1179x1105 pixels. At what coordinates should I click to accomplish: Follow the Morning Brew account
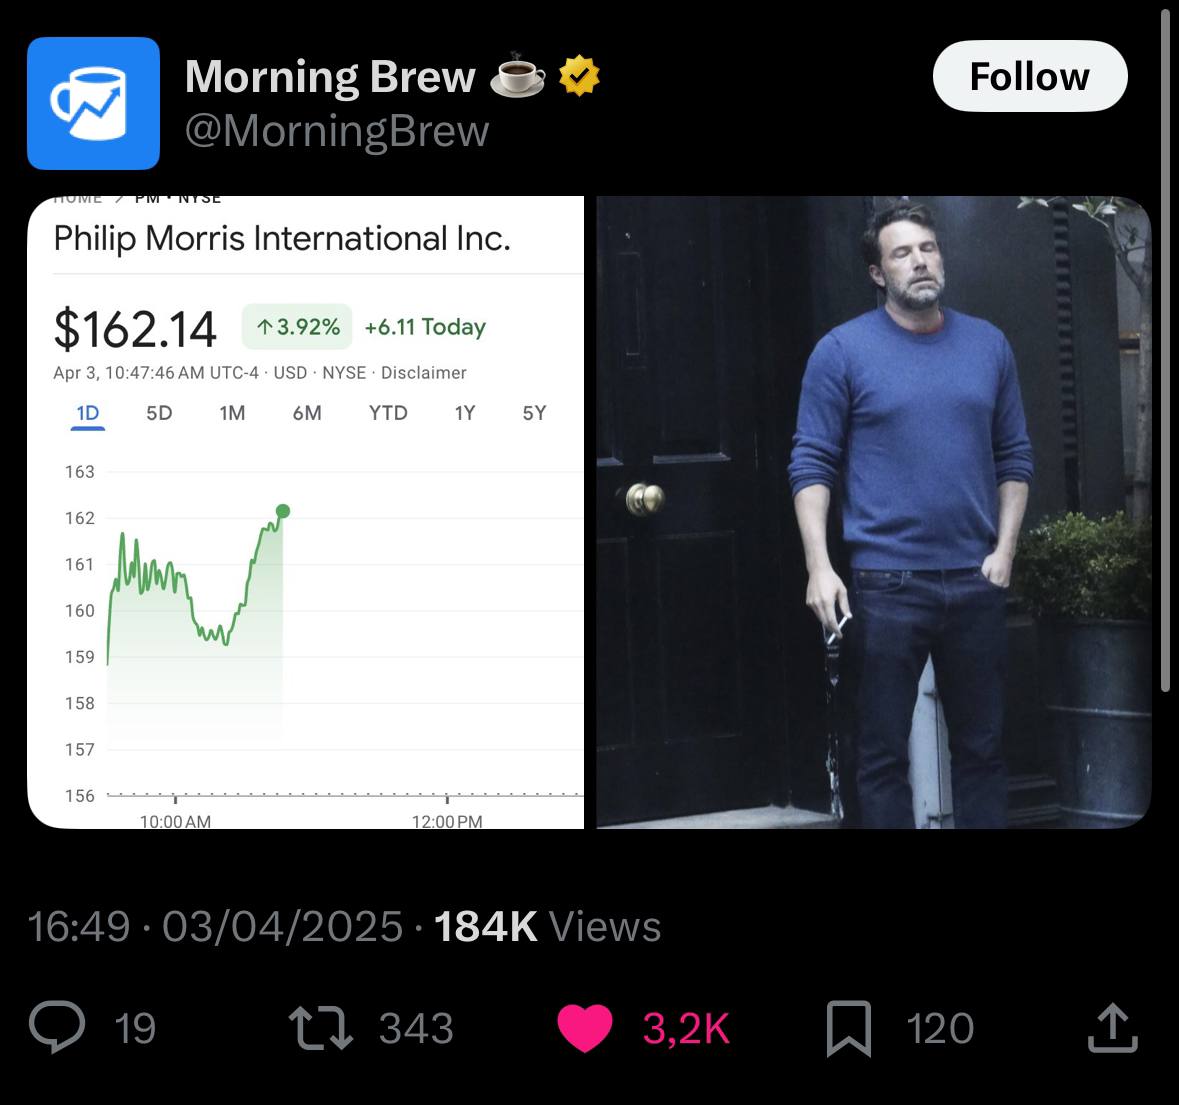(1029, 76)
